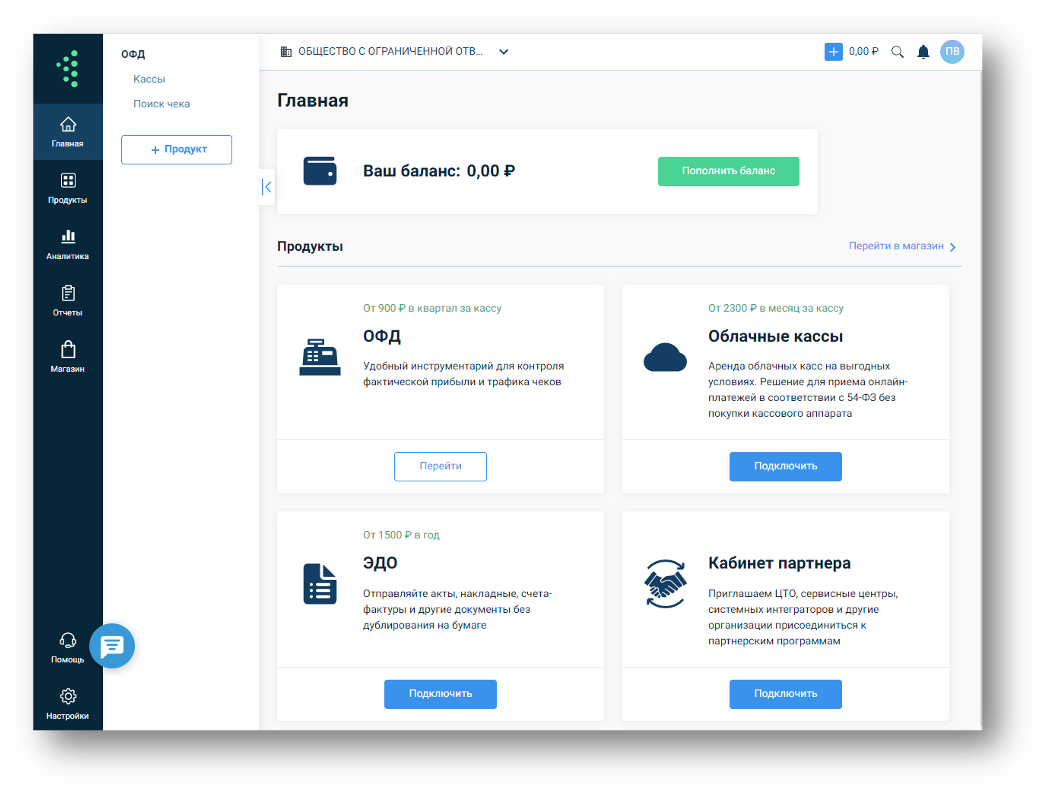Open the ПВ user avatar
Viewport: 1047px width, 795px height.
(x=952, y=51)
